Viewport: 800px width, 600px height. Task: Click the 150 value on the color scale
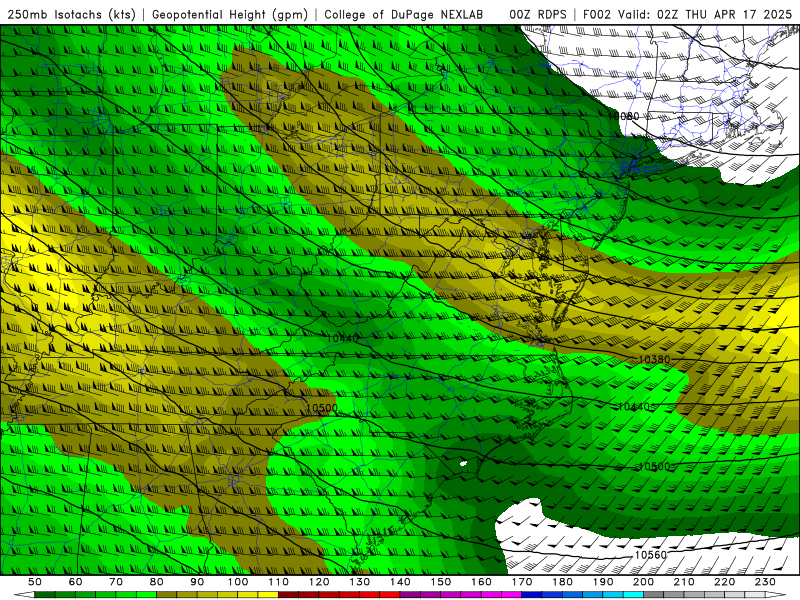440,582
